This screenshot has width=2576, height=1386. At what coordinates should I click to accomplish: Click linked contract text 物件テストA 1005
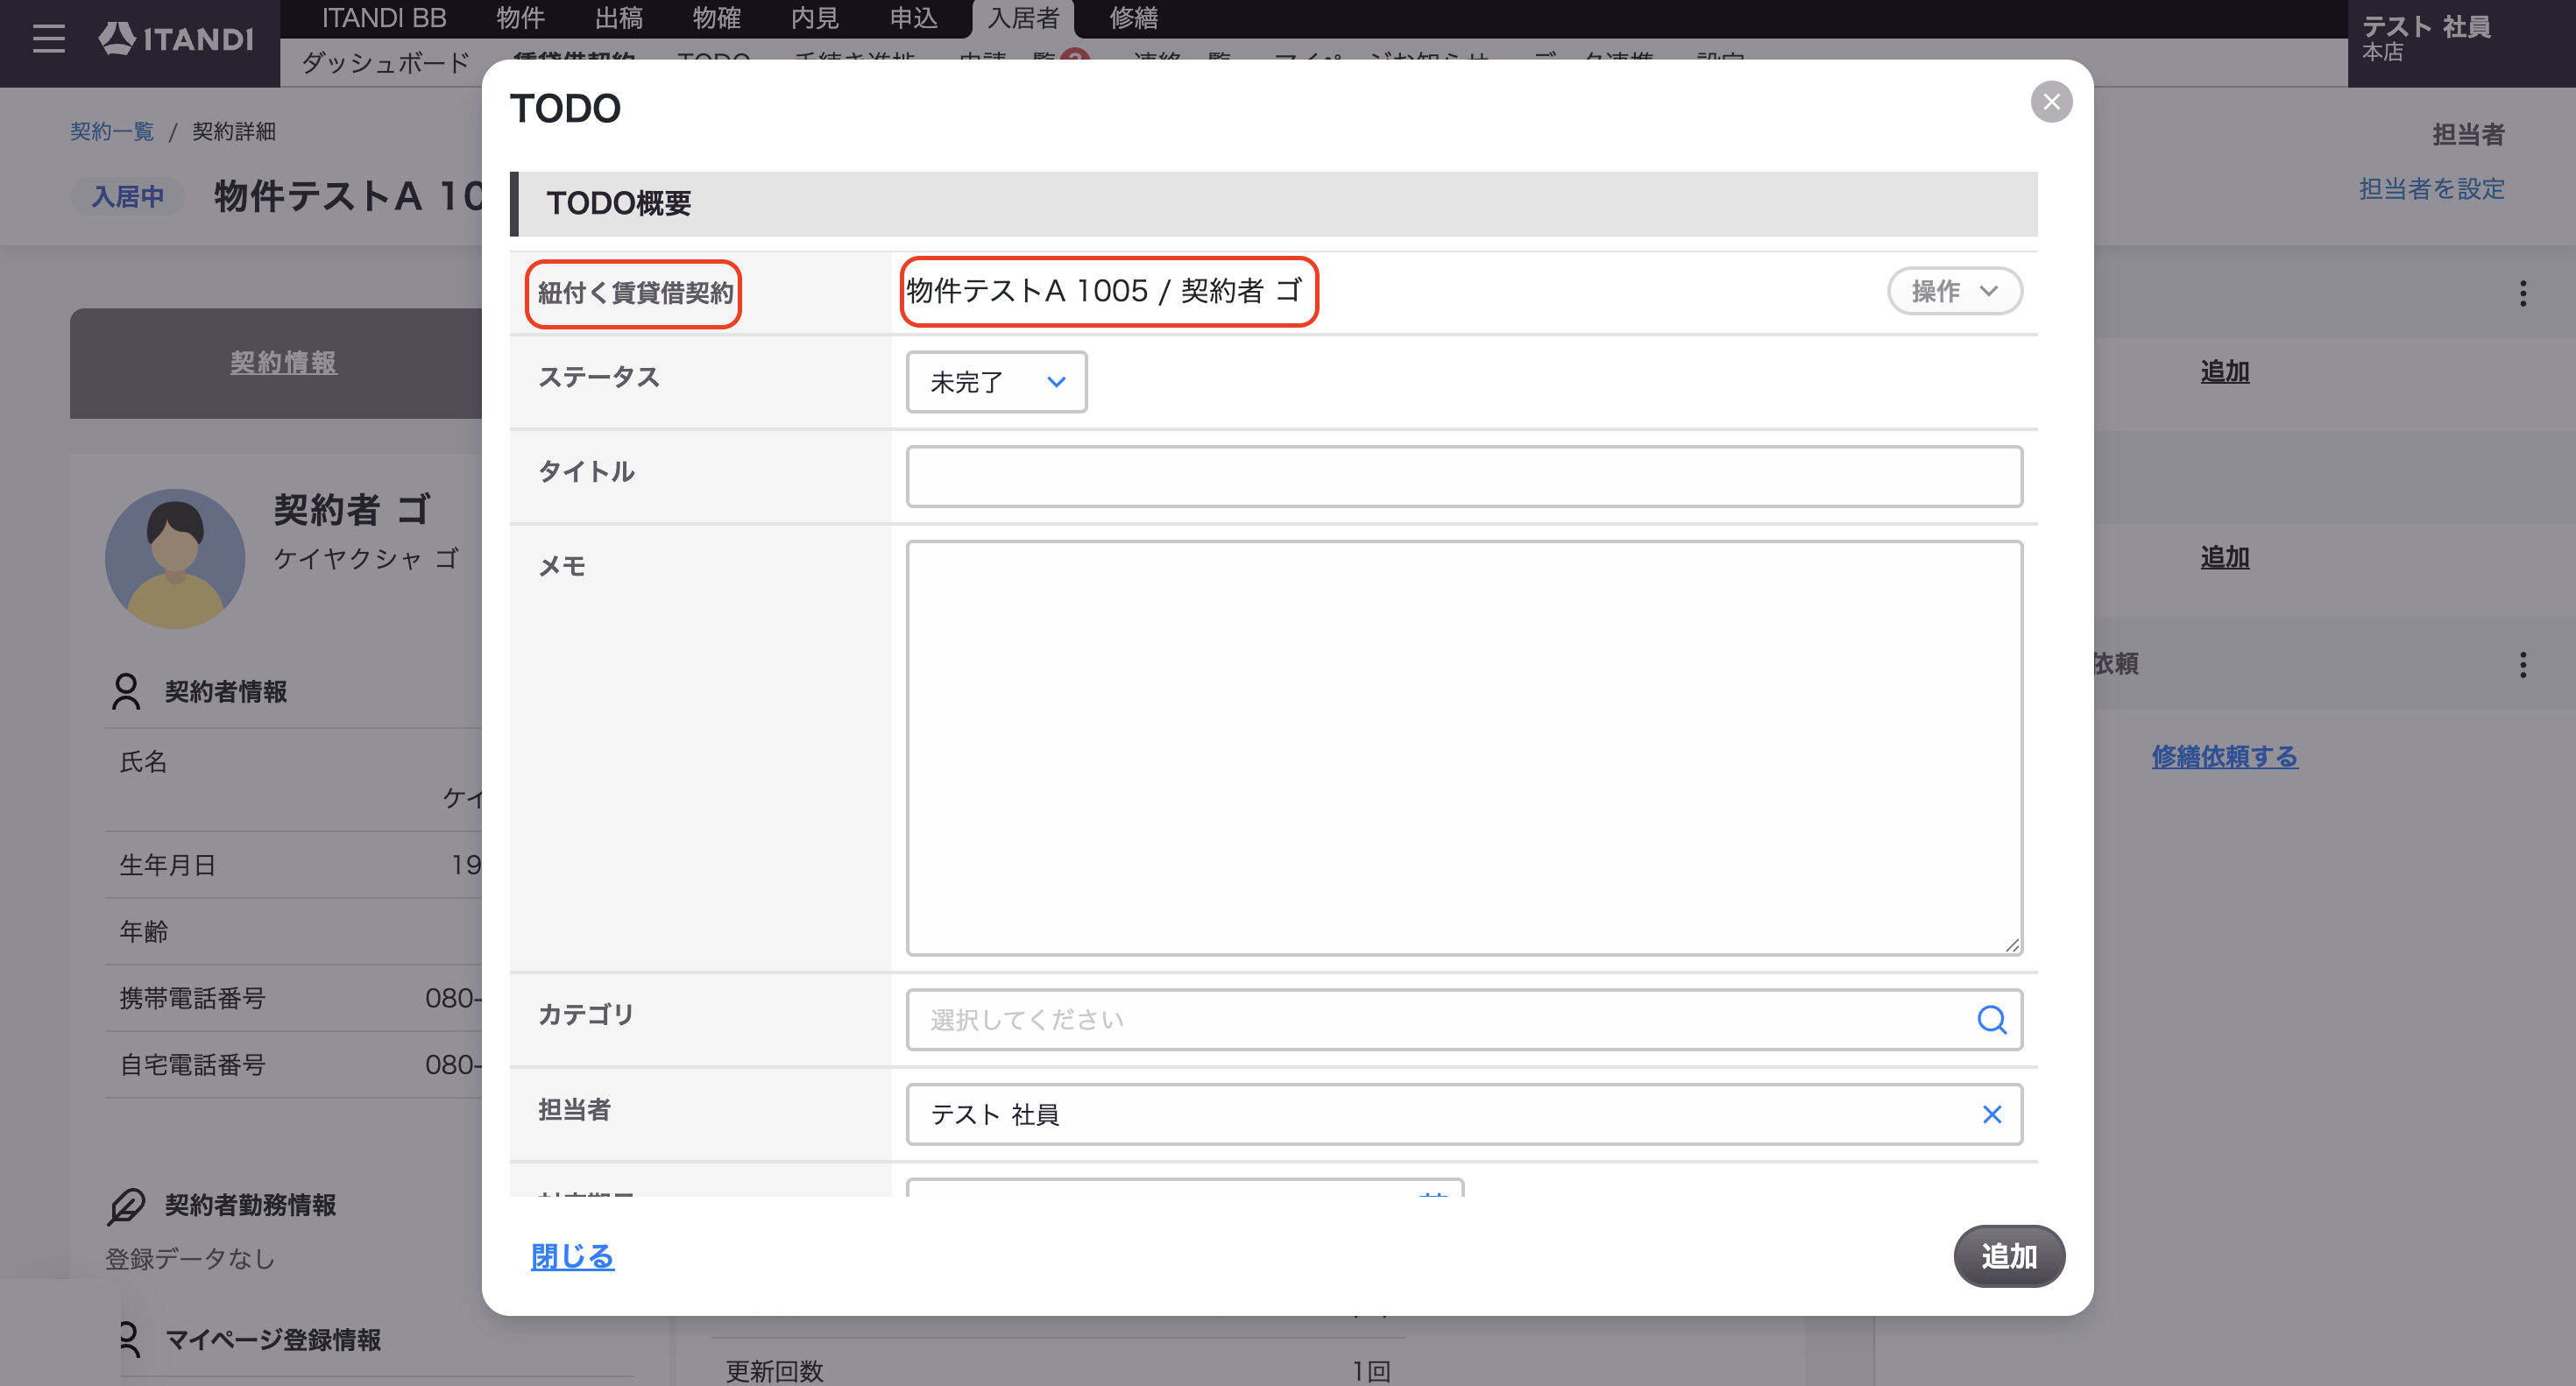pos(1103,291)
